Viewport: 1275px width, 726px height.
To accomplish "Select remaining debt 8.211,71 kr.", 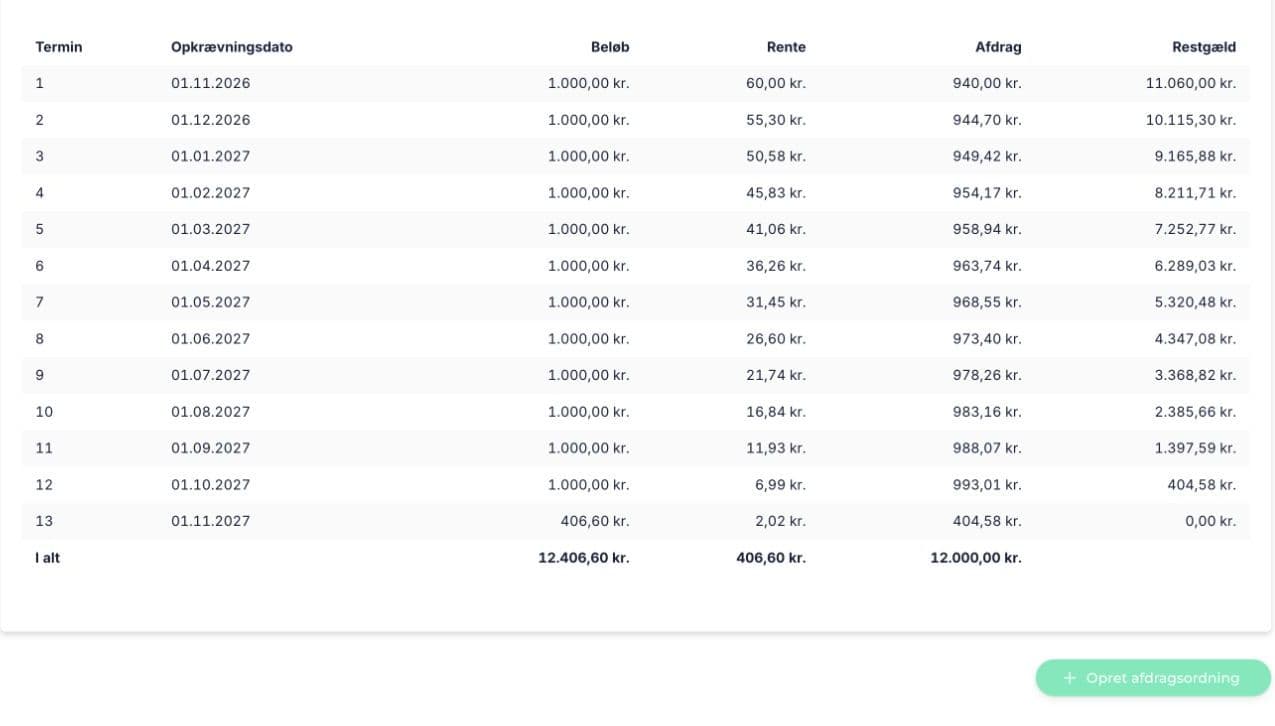I will [1196, 193].
